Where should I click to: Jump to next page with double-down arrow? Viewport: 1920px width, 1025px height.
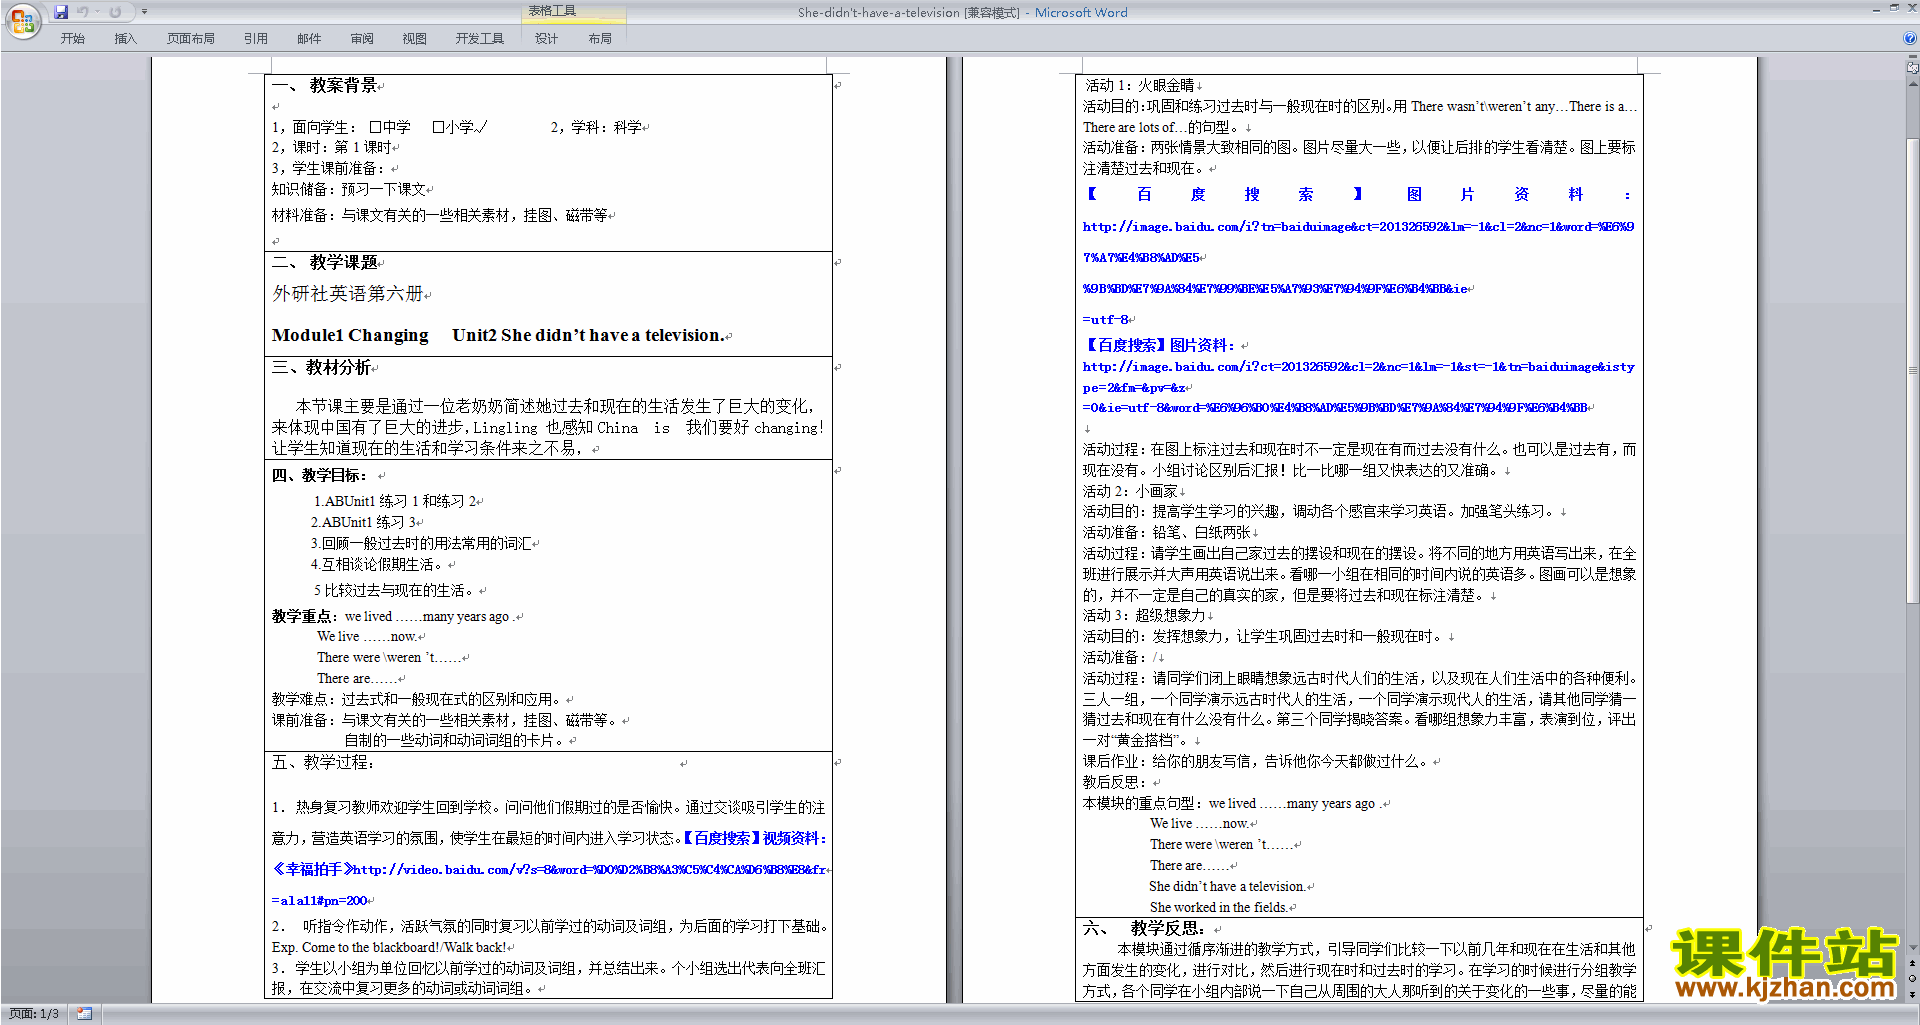[1913, 994]
